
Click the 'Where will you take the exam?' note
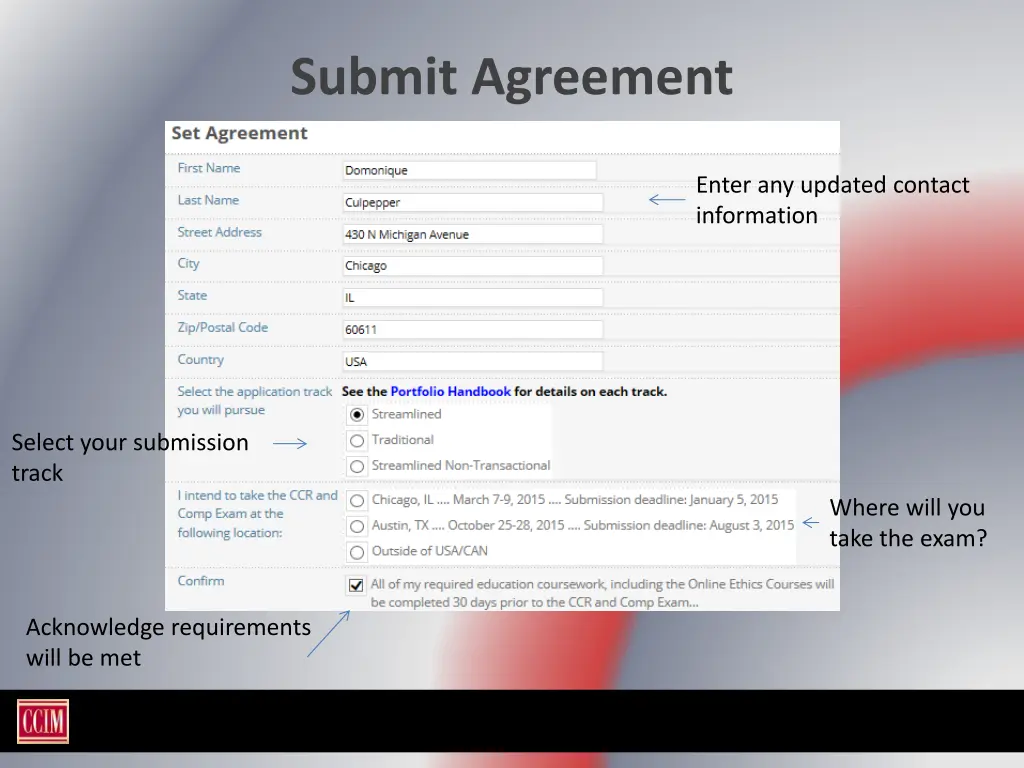tap(908, 523)
